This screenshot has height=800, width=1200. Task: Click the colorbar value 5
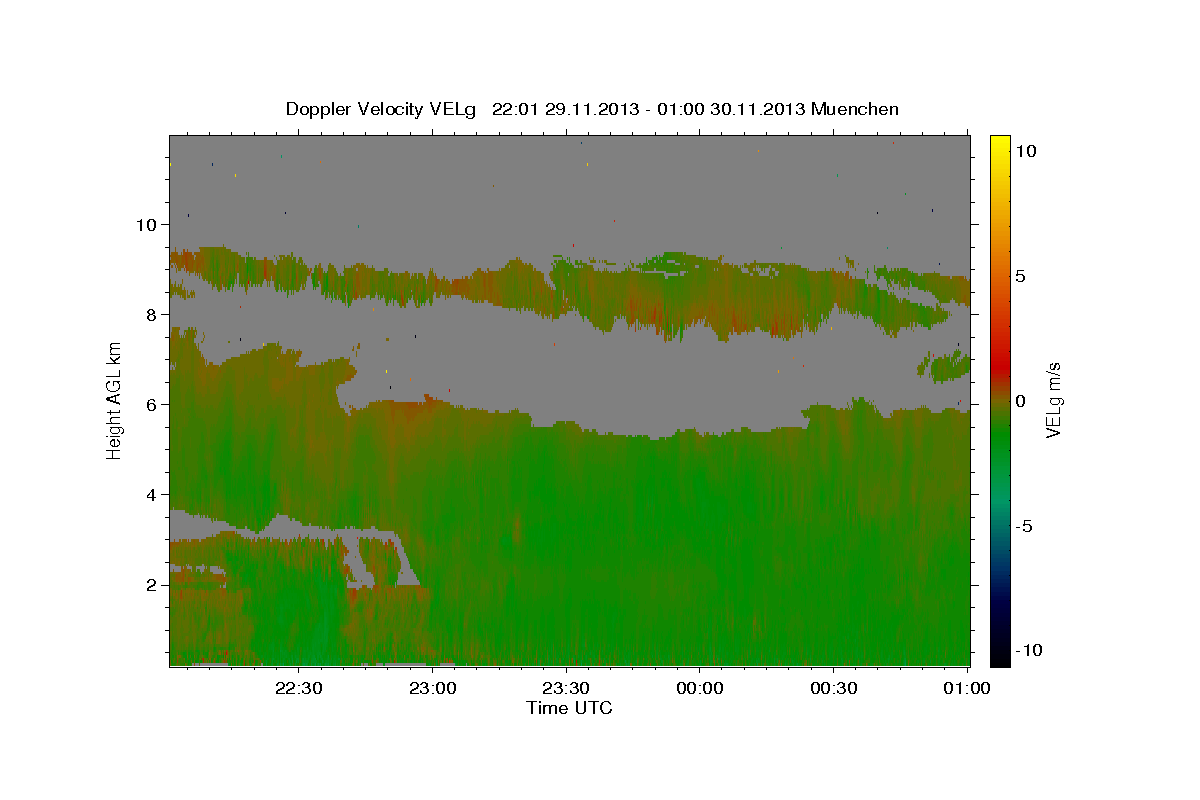click(x=1021, y=276)
